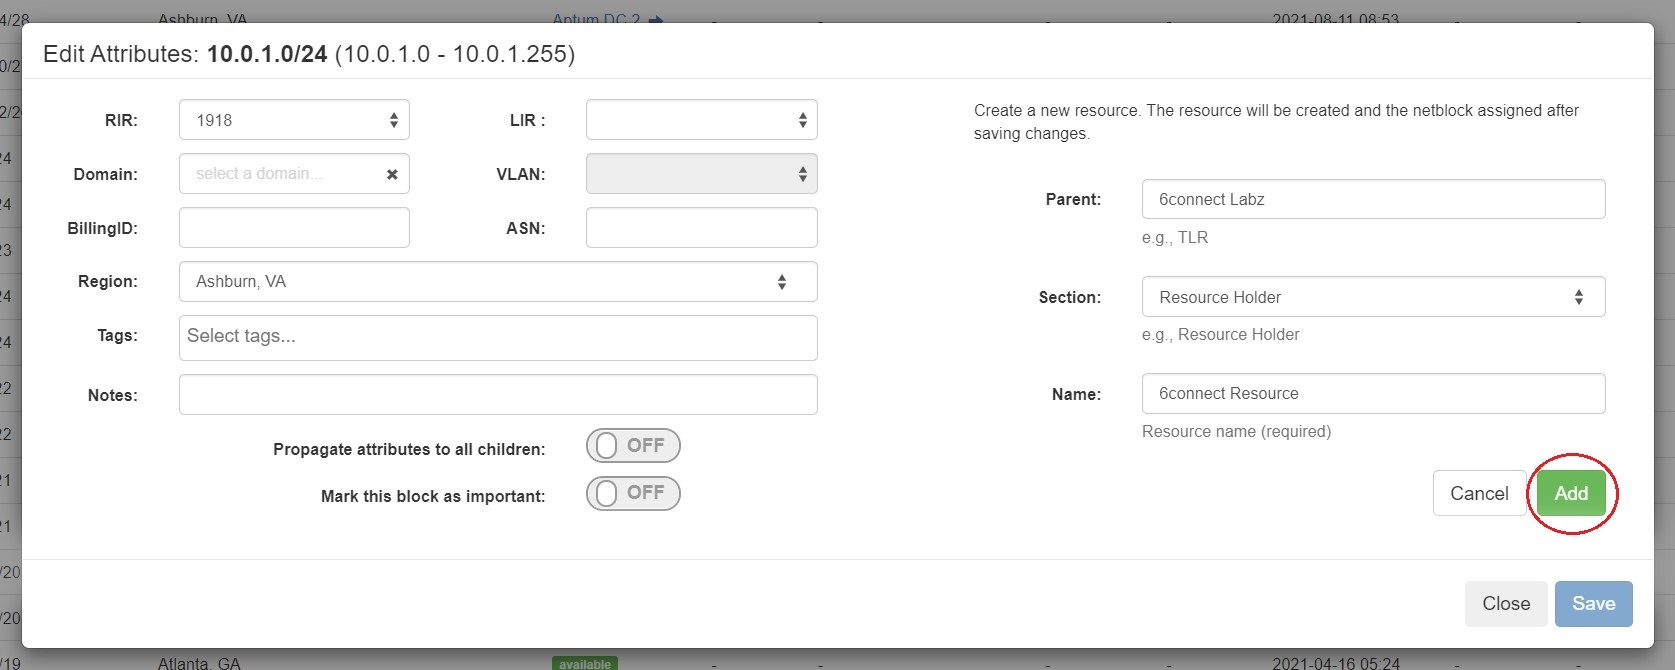Click the arrow icon next to Aptum DC 2

pyautogui.click(x=656, y=19)
